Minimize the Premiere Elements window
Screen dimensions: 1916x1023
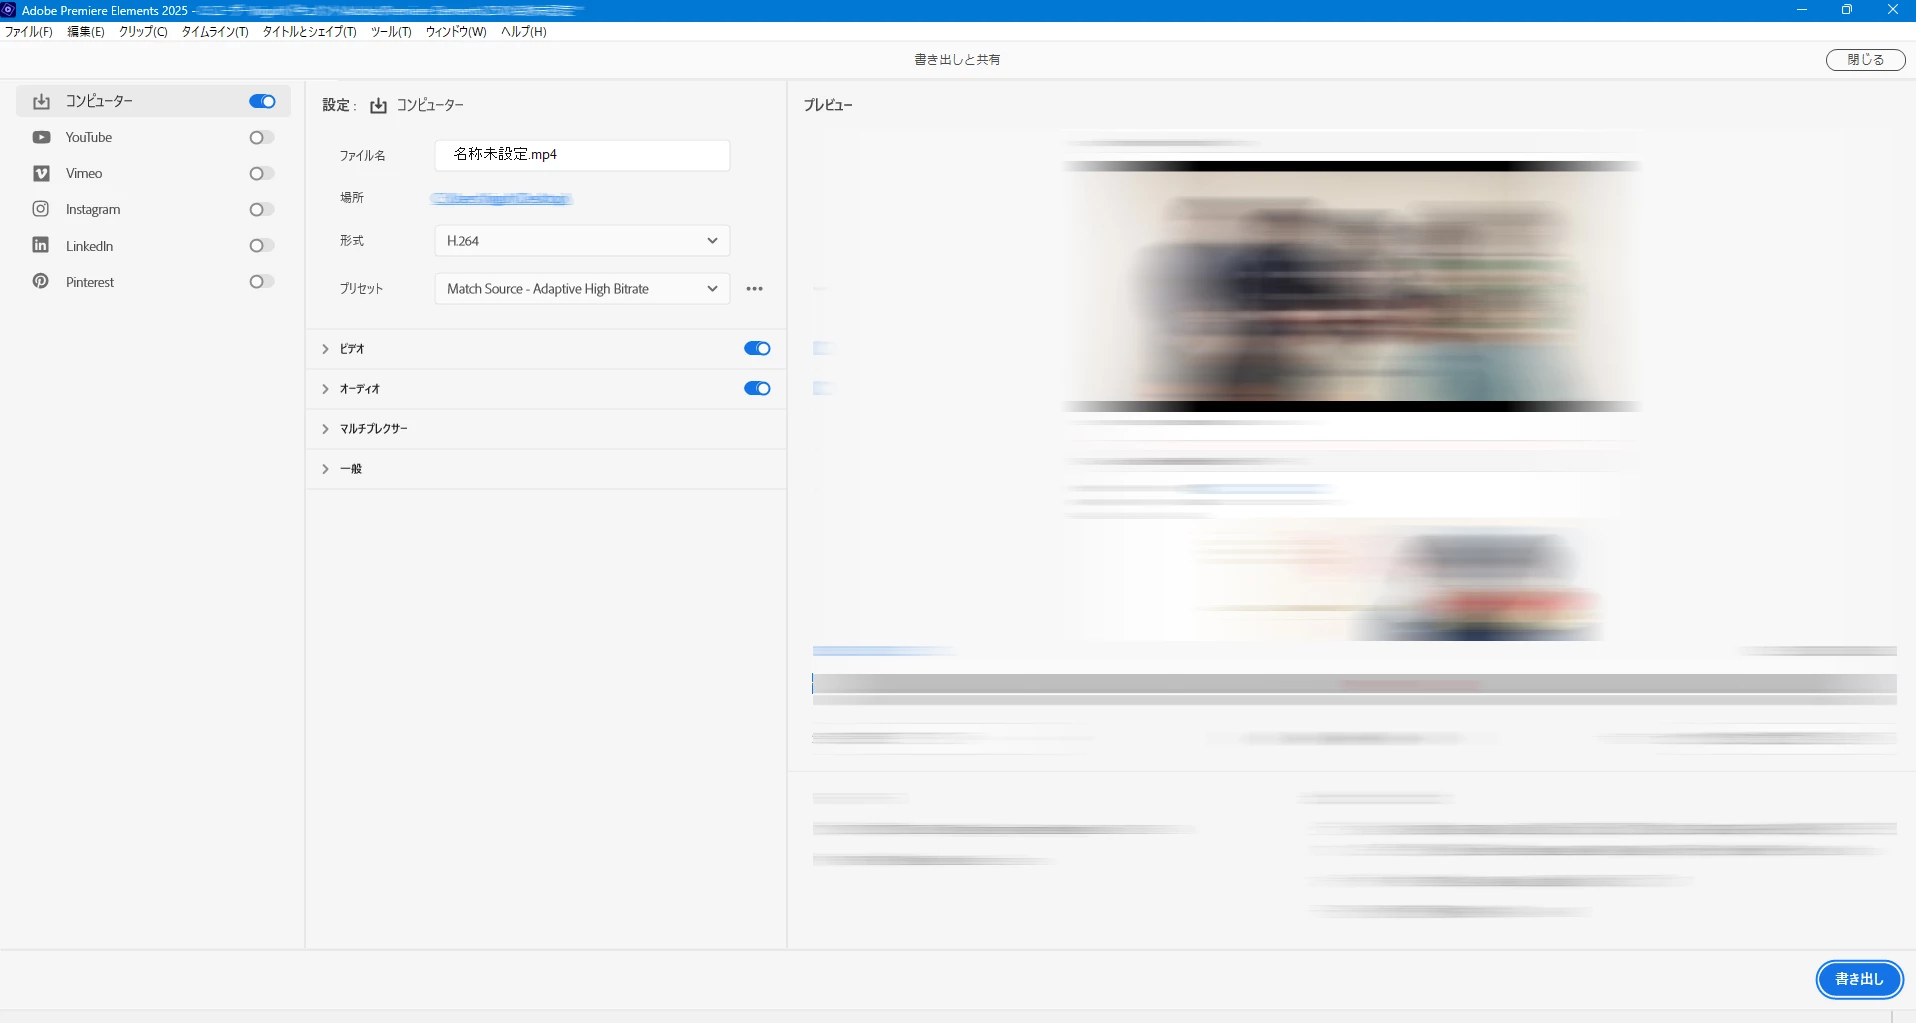[1802, 10]
